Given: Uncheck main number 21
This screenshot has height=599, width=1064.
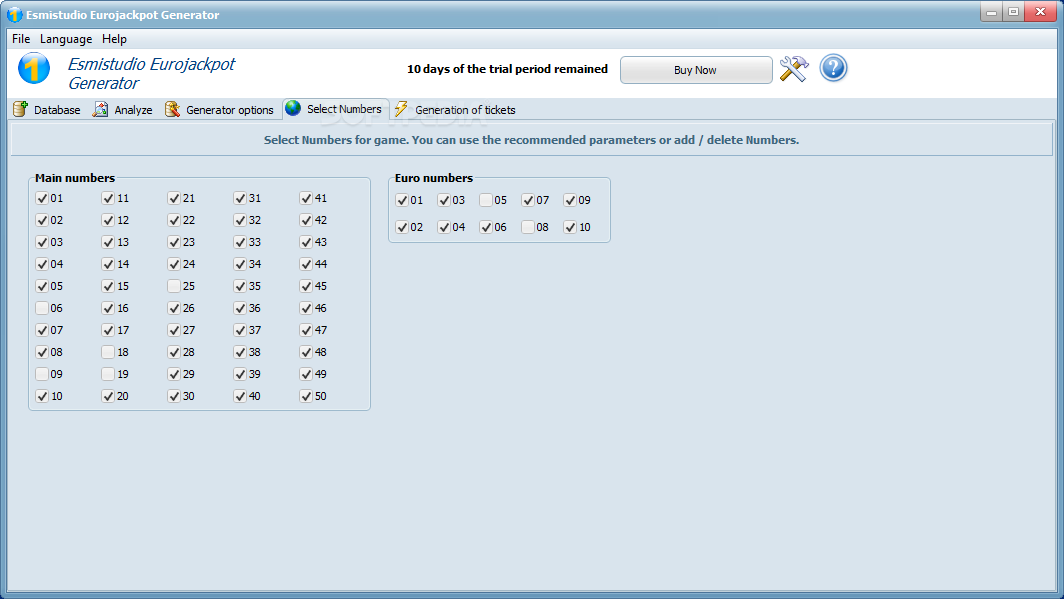Looking at the screenshot, I should tap(174, 198).
